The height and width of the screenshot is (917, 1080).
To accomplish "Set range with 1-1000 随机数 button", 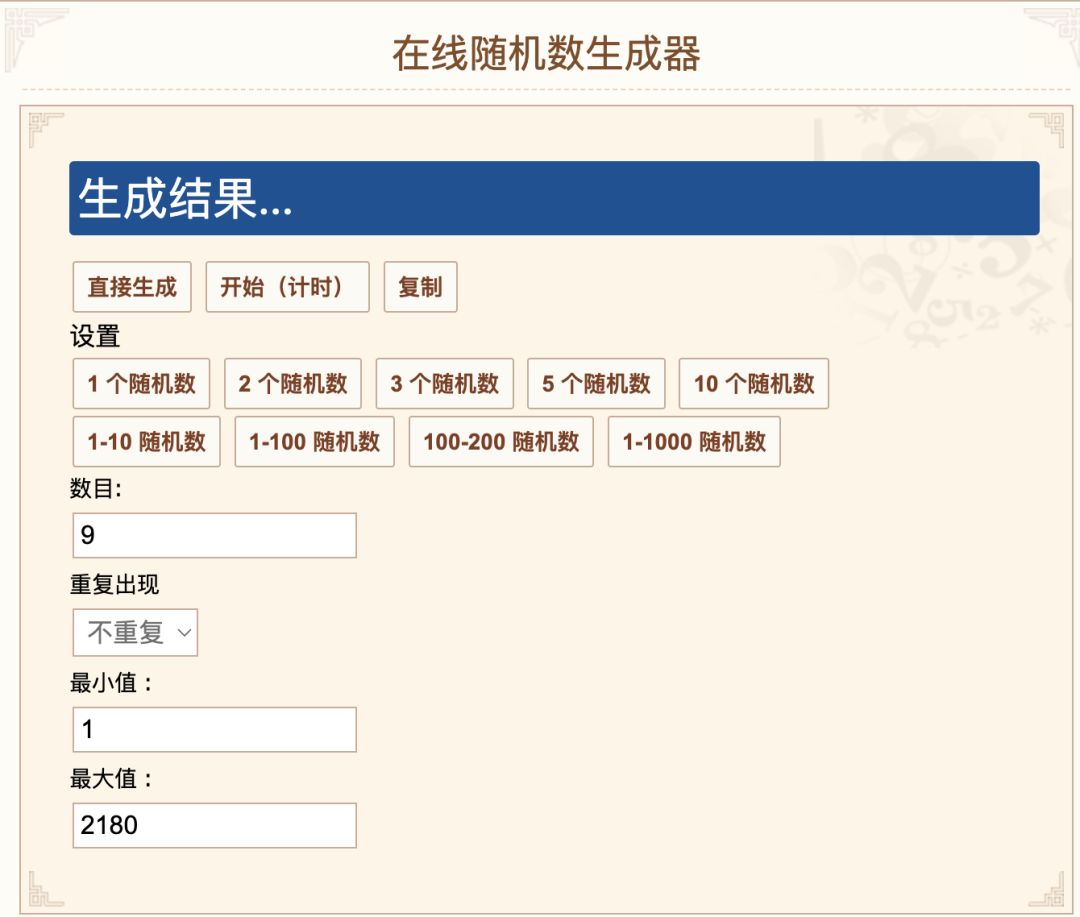I will coord(694,442).
